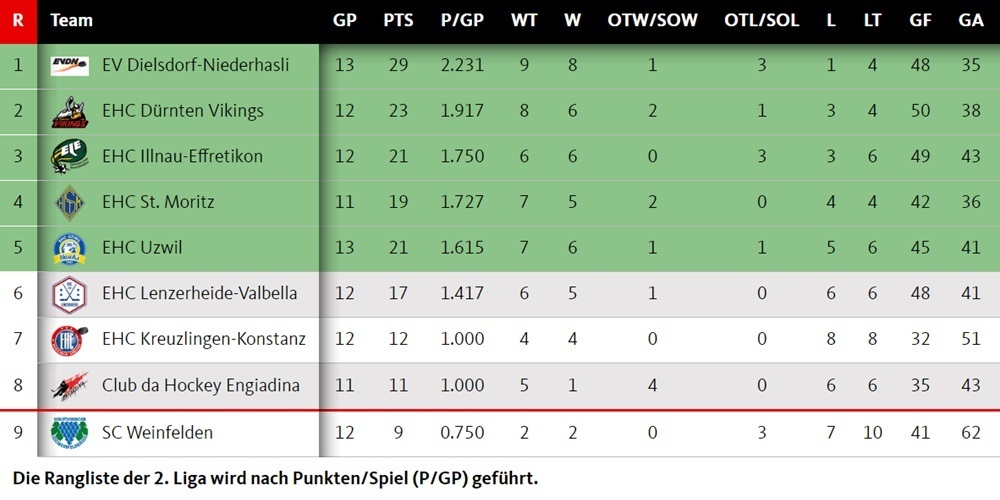
Task: Click the EHC St. Moritz crest
Action: 70,202
